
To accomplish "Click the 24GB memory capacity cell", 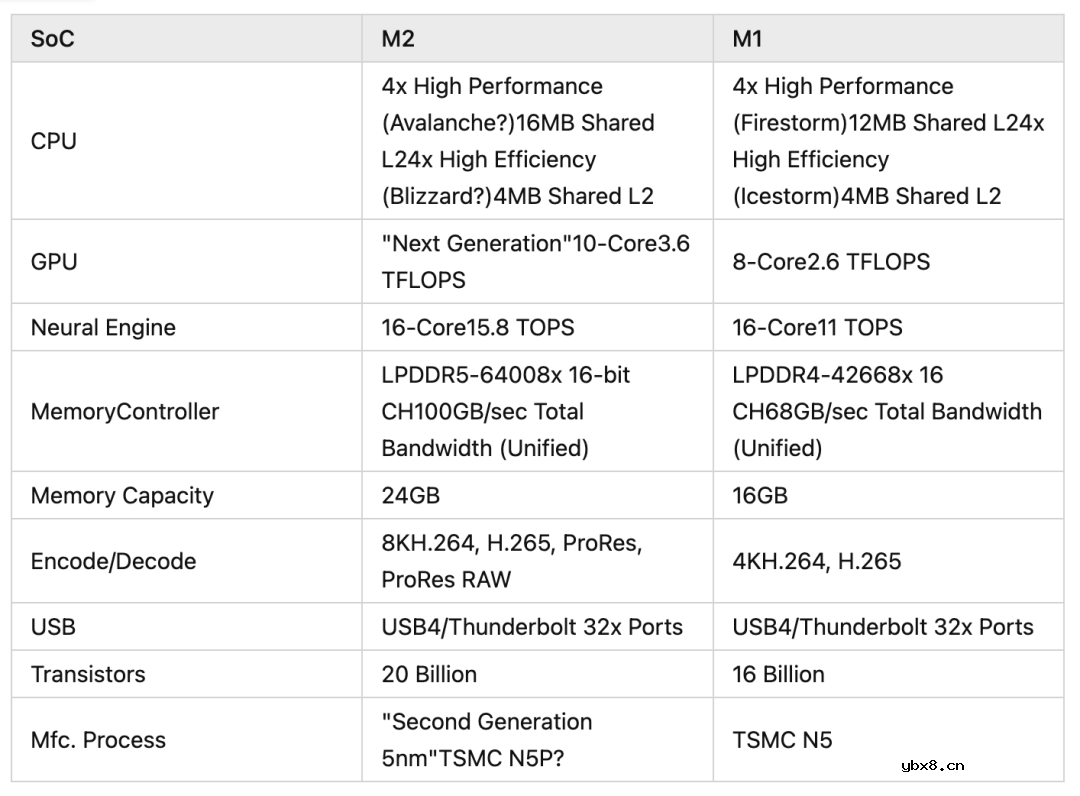I will pos(411,495).
